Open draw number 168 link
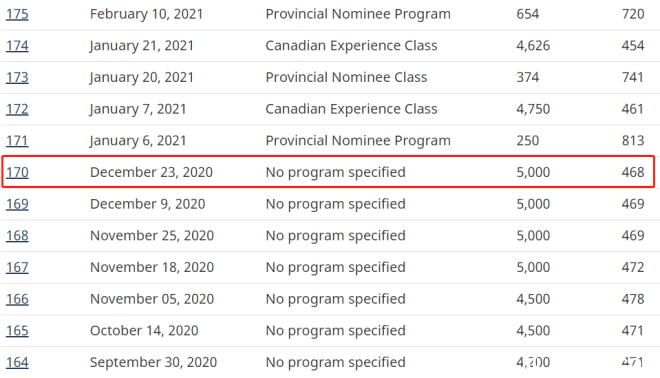Viewport: 660px width, 378px height. [17, 236]
